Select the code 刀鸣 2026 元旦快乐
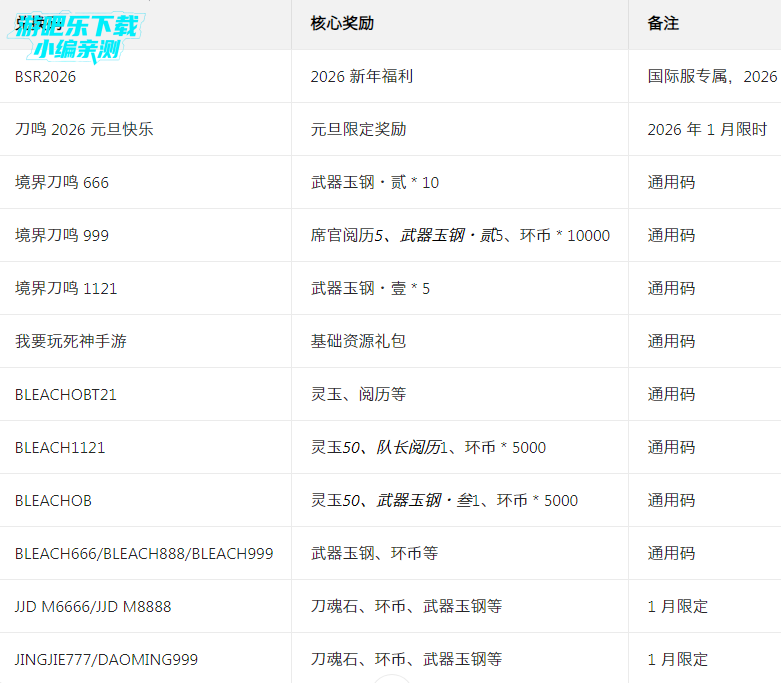The height and width of the screenshot is (683, 781). coord(84,130)
